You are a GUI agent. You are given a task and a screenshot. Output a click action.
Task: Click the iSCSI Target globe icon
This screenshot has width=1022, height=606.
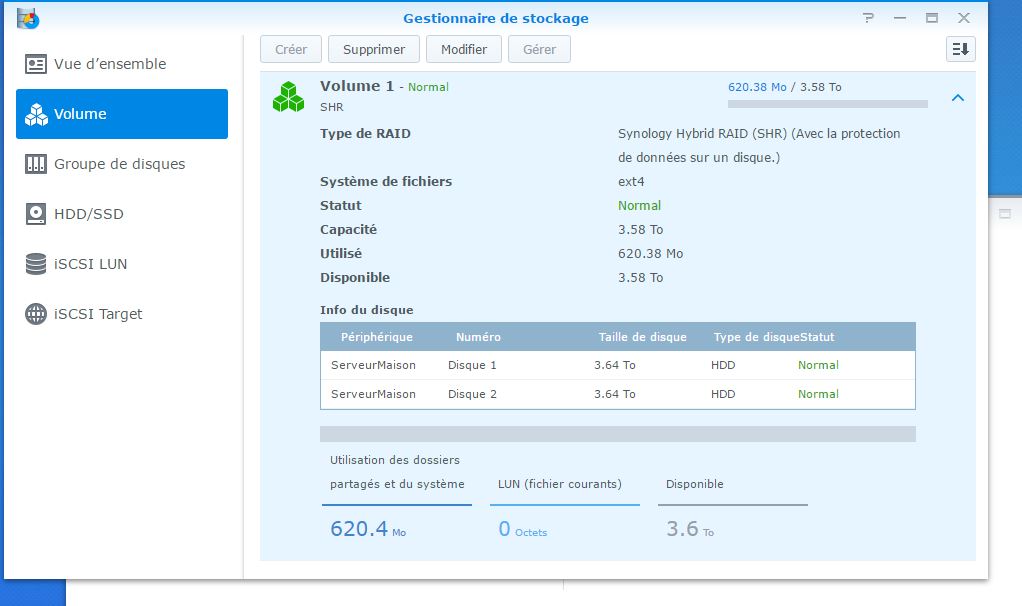(37, 314)
